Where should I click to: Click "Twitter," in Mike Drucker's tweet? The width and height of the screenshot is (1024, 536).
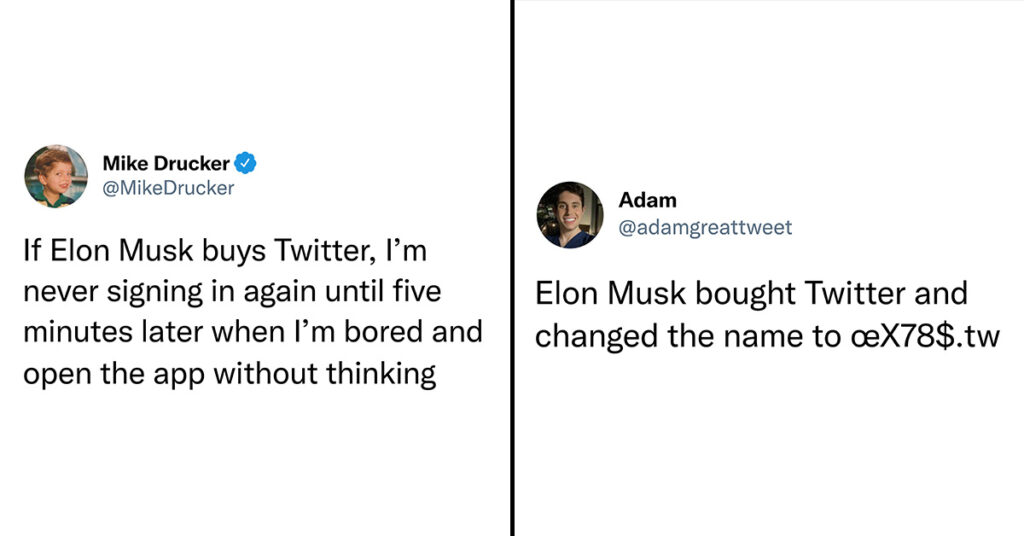coord(324,251)
